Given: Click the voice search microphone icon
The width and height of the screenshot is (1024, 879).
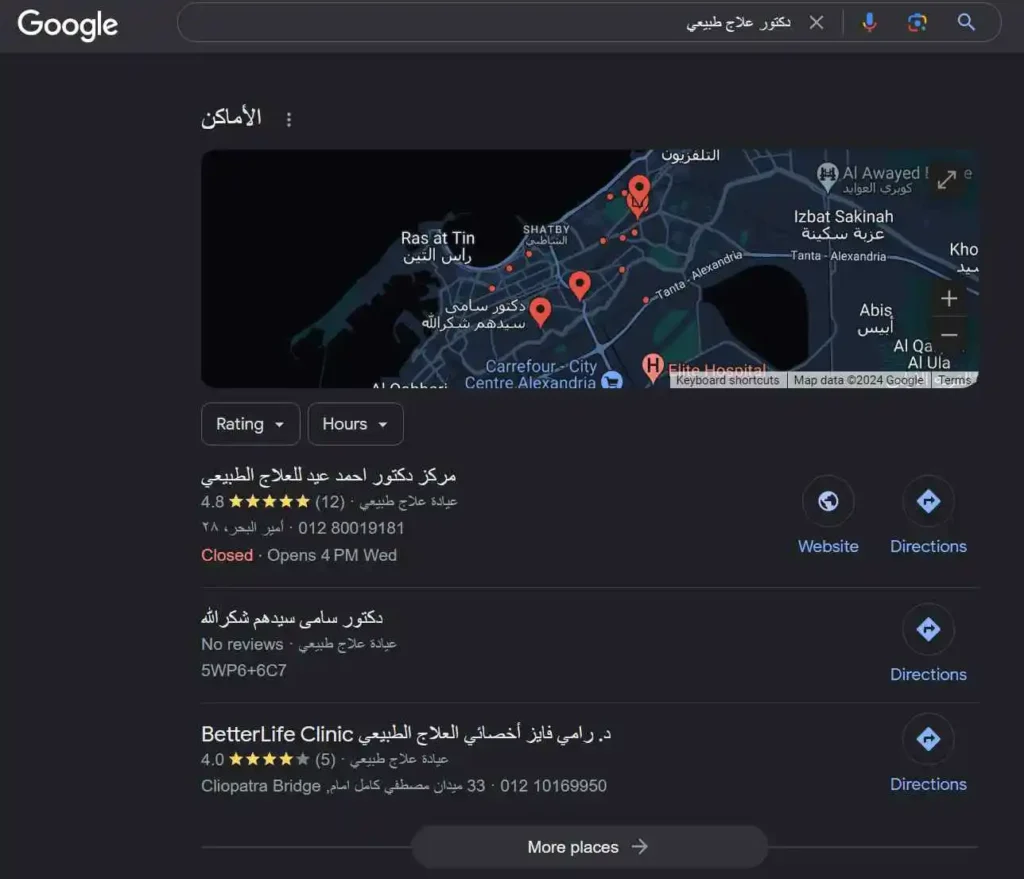Looking at the screenshot, I should point(869,22).
